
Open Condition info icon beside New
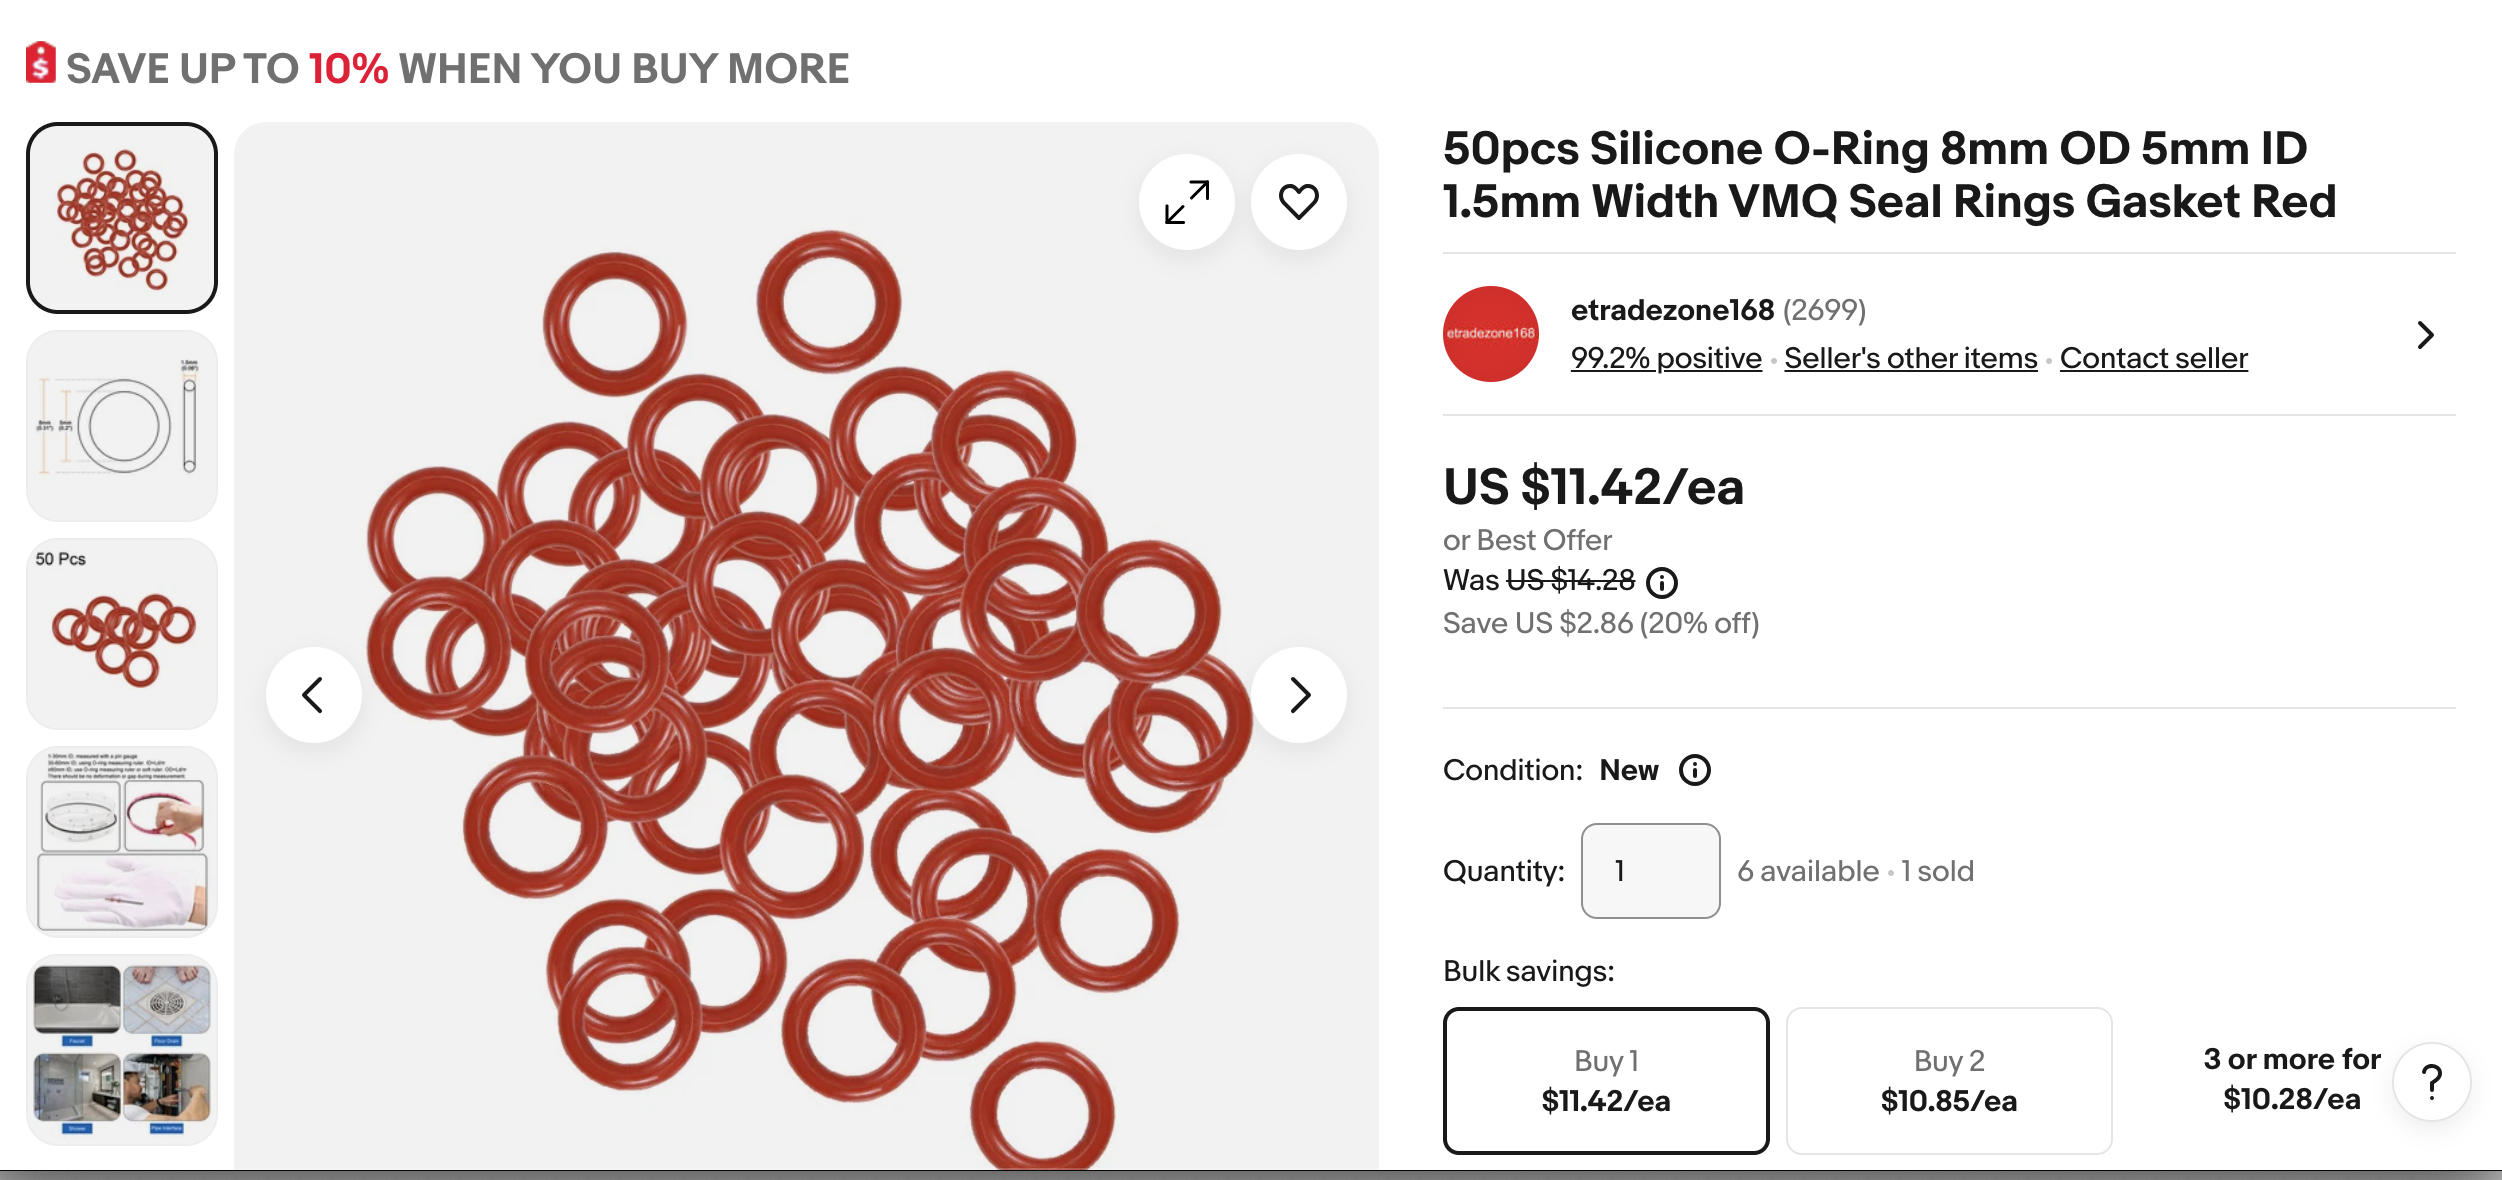pos(1695,770)
